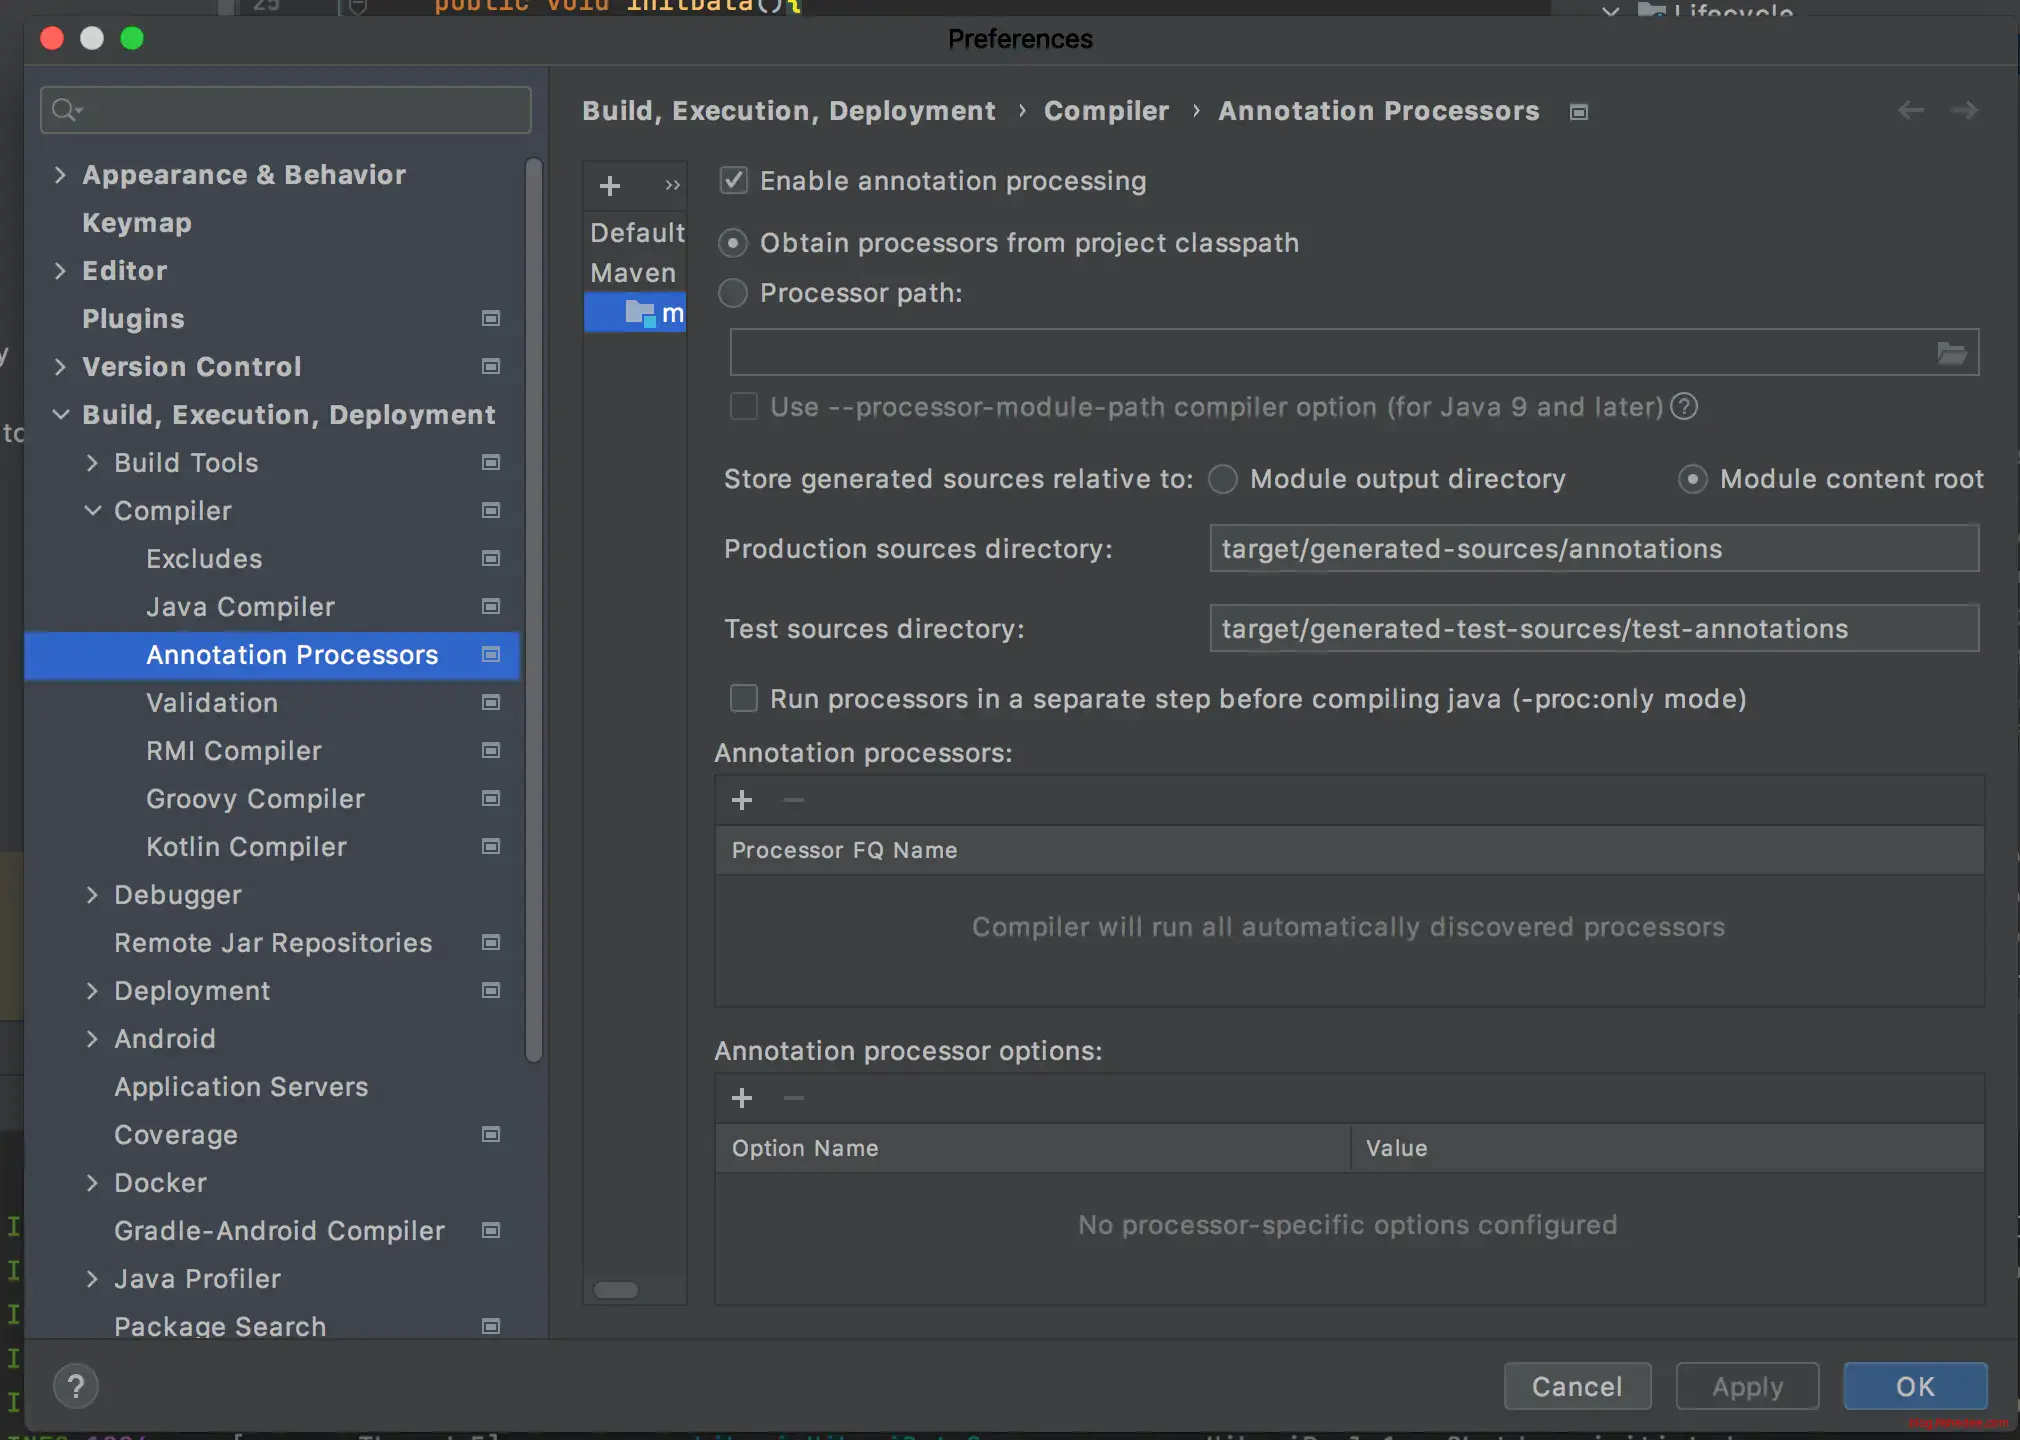Image resolution: width=2020 pixels, height=1440 pixels.
Task: Select the Keymap settings item
Action: tap(137, 223)
